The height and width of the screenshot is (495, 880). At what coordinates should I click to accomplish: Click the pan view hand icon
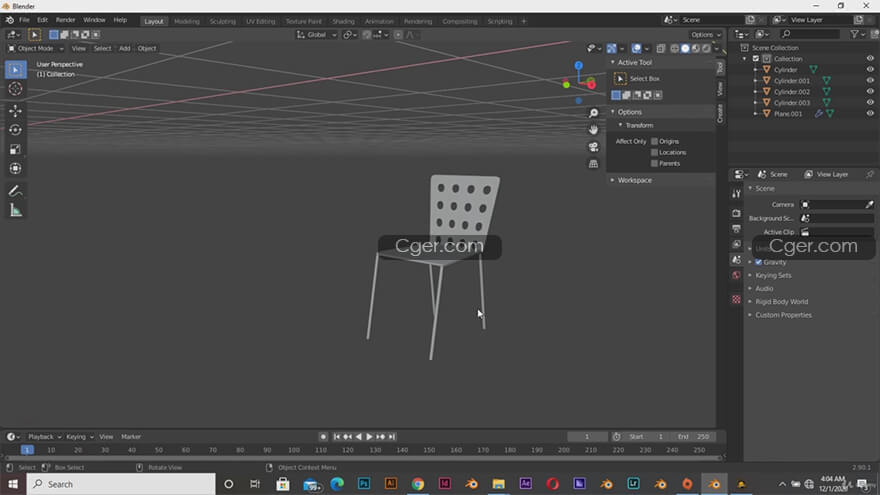click(593, 130)
